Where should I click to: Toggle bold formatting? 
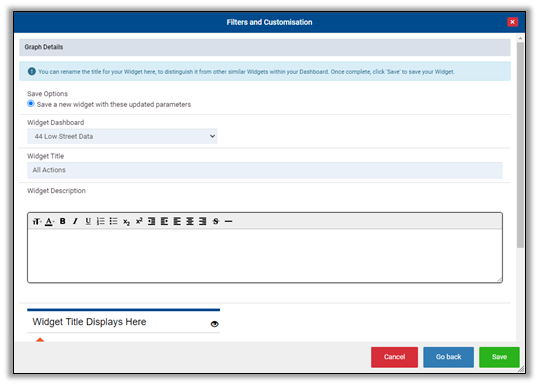point(62,221)
